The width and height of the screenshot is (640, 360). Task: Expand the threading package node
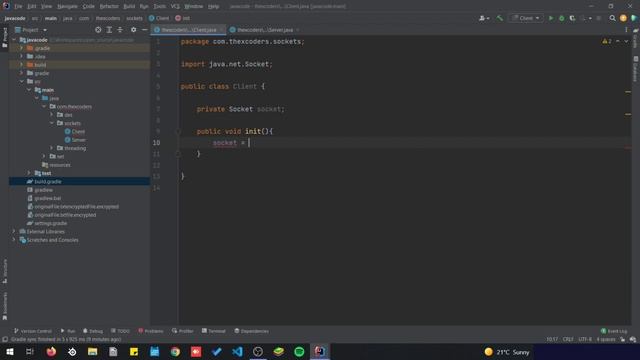pos(52,148)
